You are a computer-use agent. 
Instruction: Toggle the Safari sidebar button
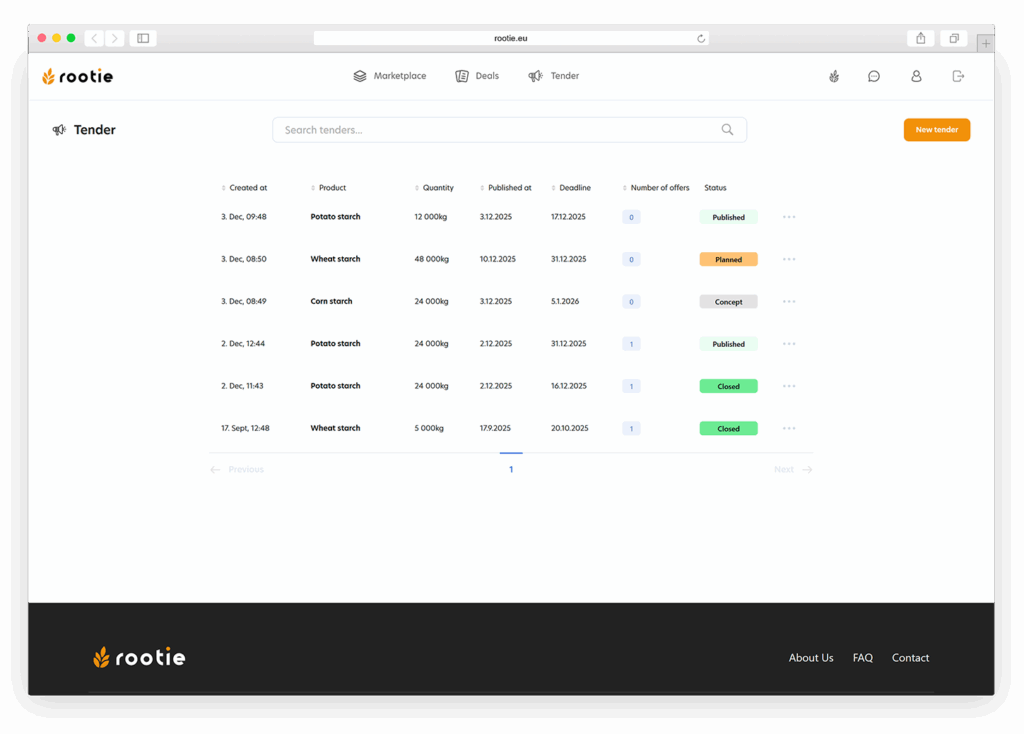143,38
